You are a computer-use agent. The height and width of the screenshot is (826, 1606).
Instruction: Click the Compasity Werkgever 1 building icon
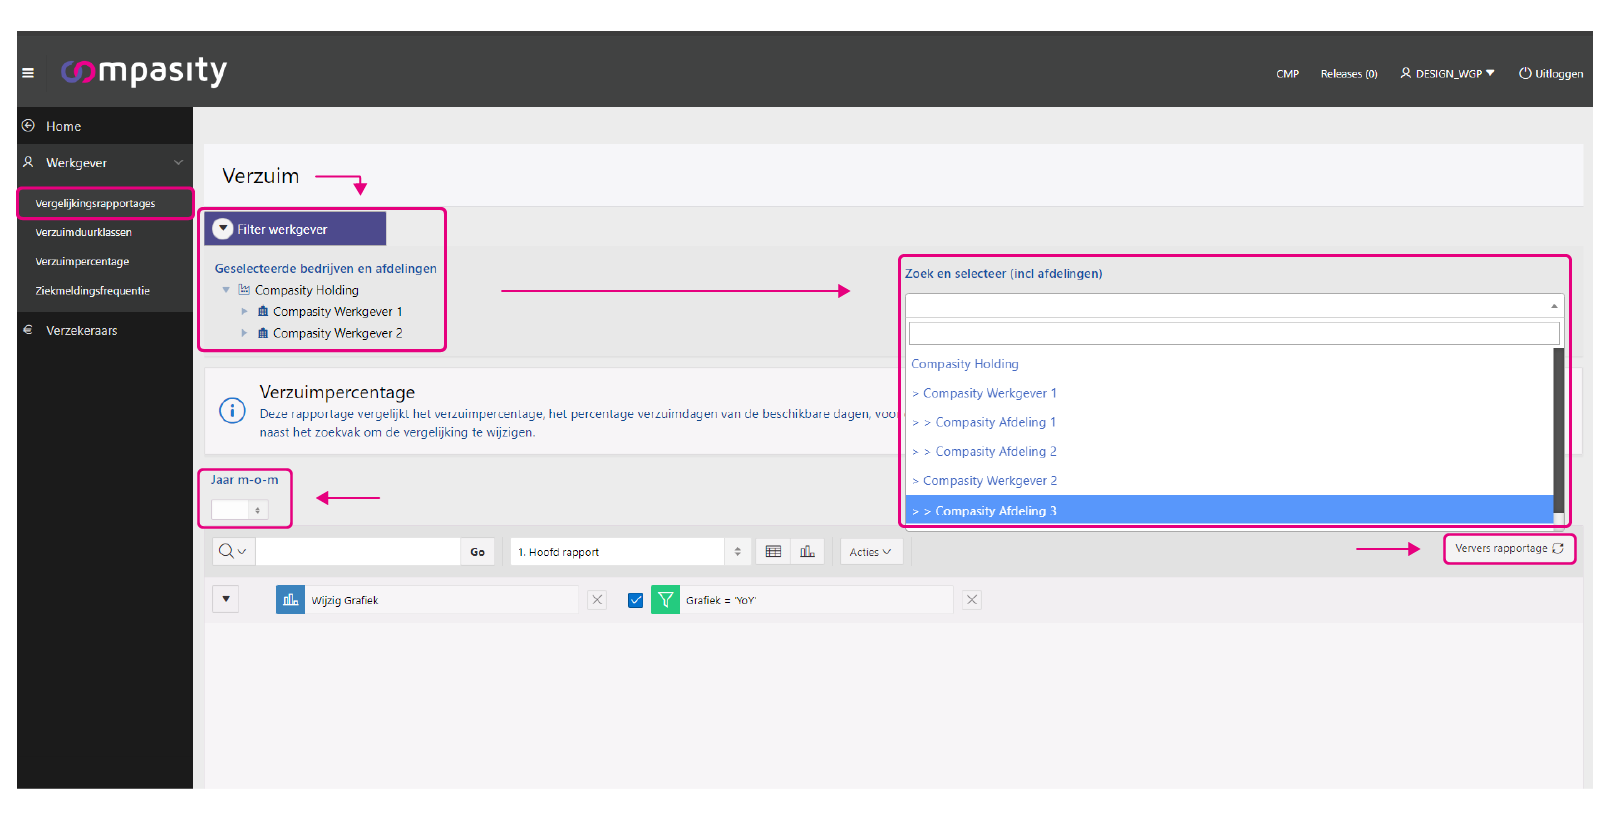pos(263,311)
